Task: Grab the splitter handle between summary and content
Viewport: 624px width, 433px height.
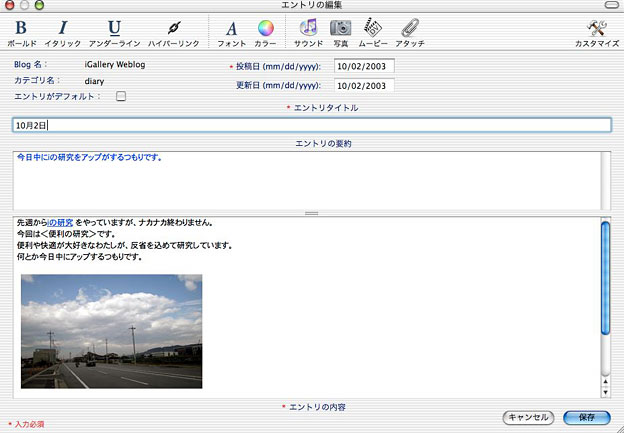Action: tap(312, 213)
